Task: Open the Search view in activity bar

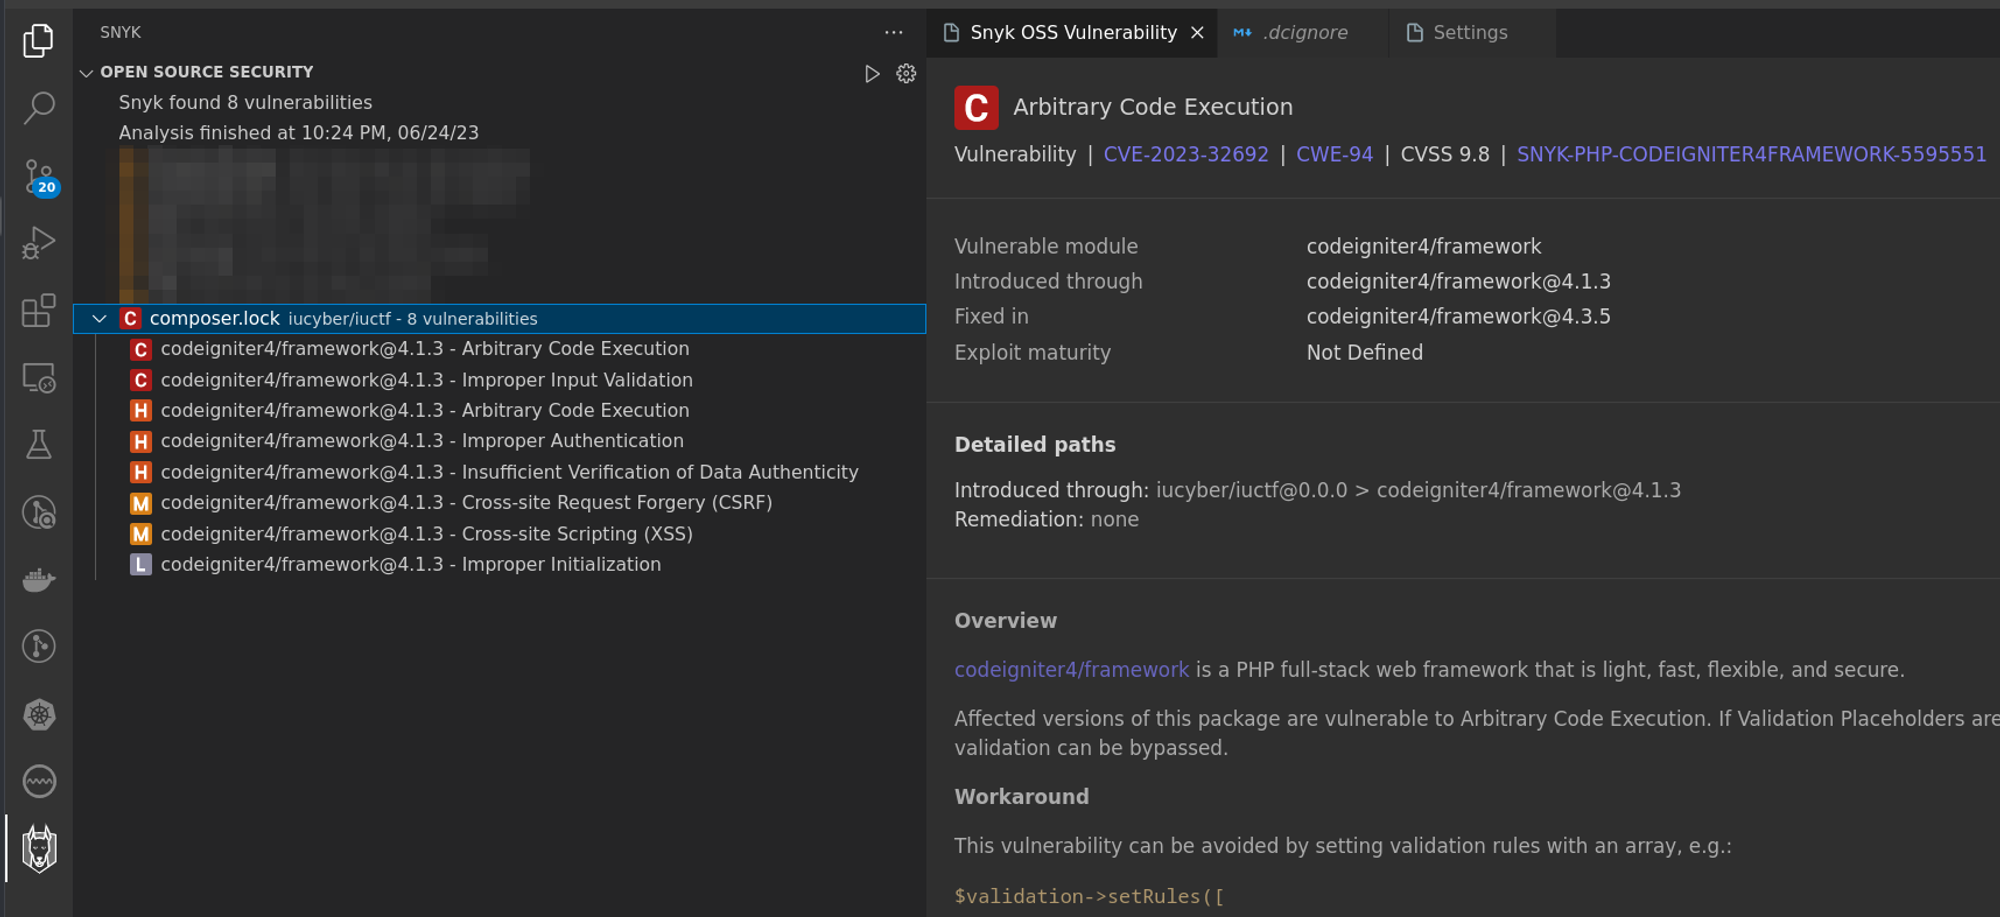Action: (x=38, y=107)
